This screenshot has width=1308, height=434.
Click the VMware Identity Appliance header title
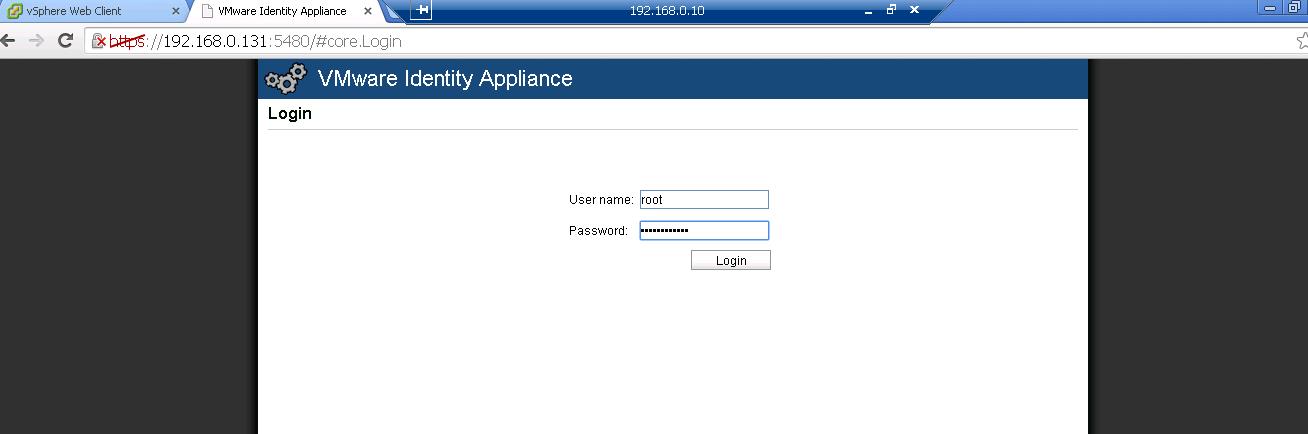(x=445, y=79)
